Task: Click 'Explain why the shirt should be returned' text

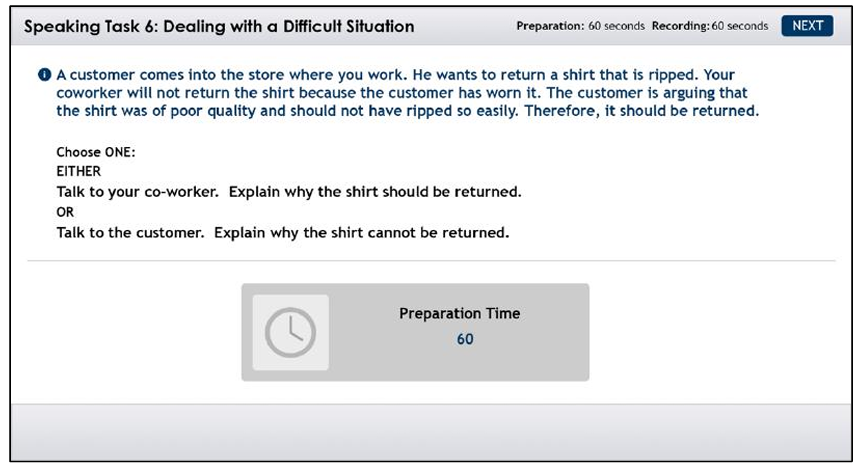Action: pos(375,192)
